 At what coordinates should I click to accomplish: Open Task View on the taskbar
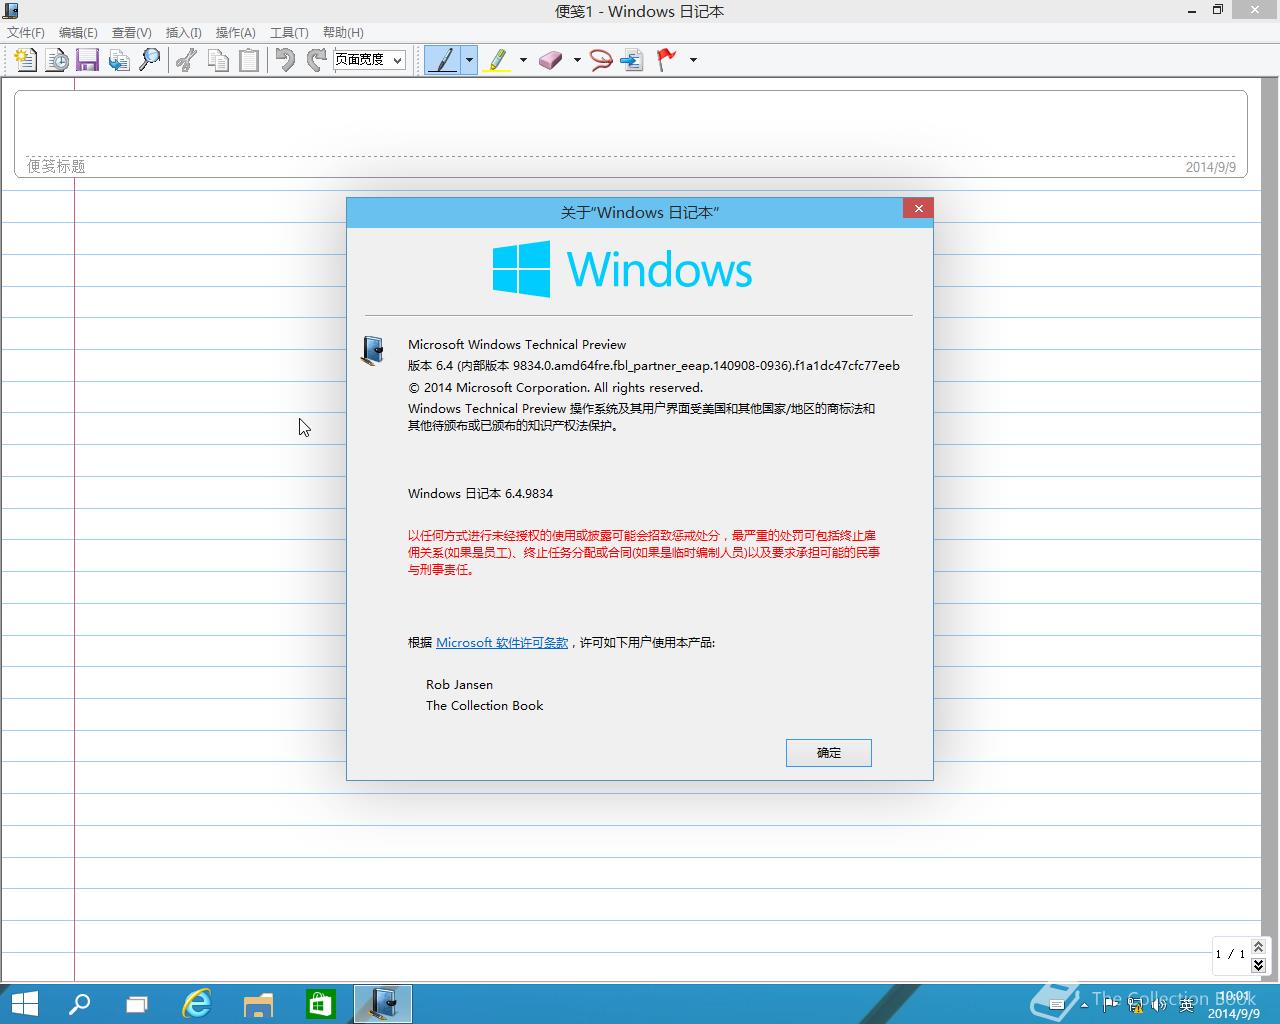coord(137,1004)
